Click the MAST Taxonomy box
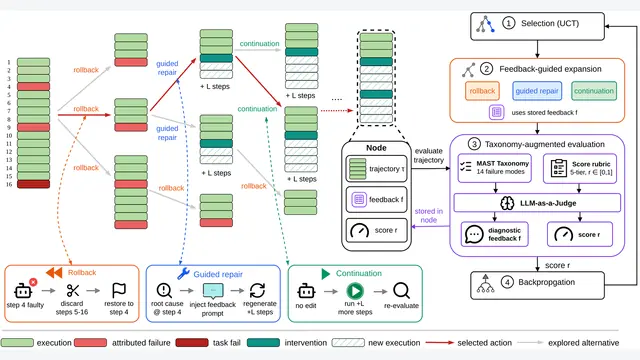The height and width of the screenshot is (360, 640). pyautogui.click(x=495, y=168)
